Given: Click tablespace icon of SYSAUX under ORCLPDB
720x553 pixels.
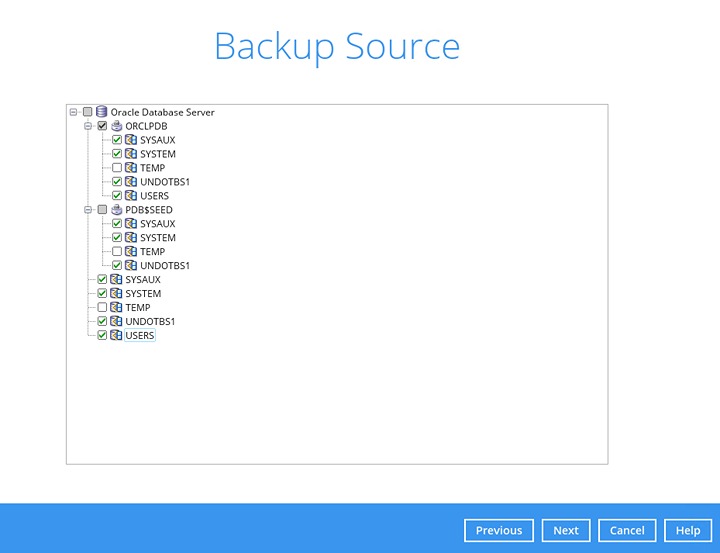Looking at the screenshot, I should [131, 140].
